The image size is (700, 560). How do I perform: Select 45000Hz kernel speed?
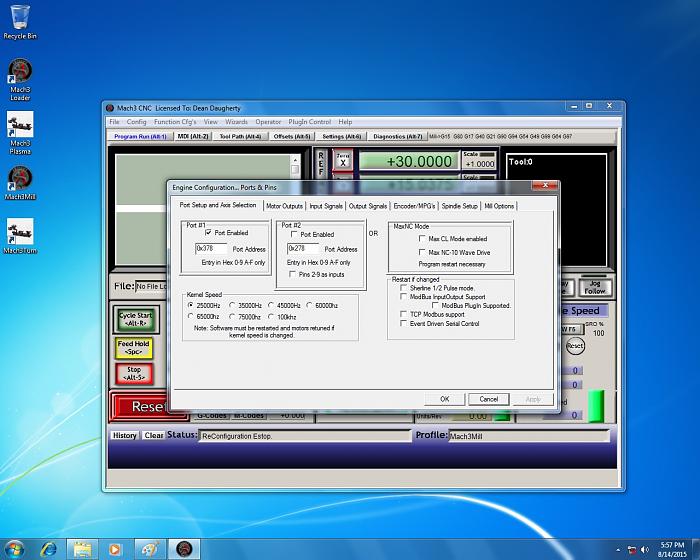coord(271,305)
